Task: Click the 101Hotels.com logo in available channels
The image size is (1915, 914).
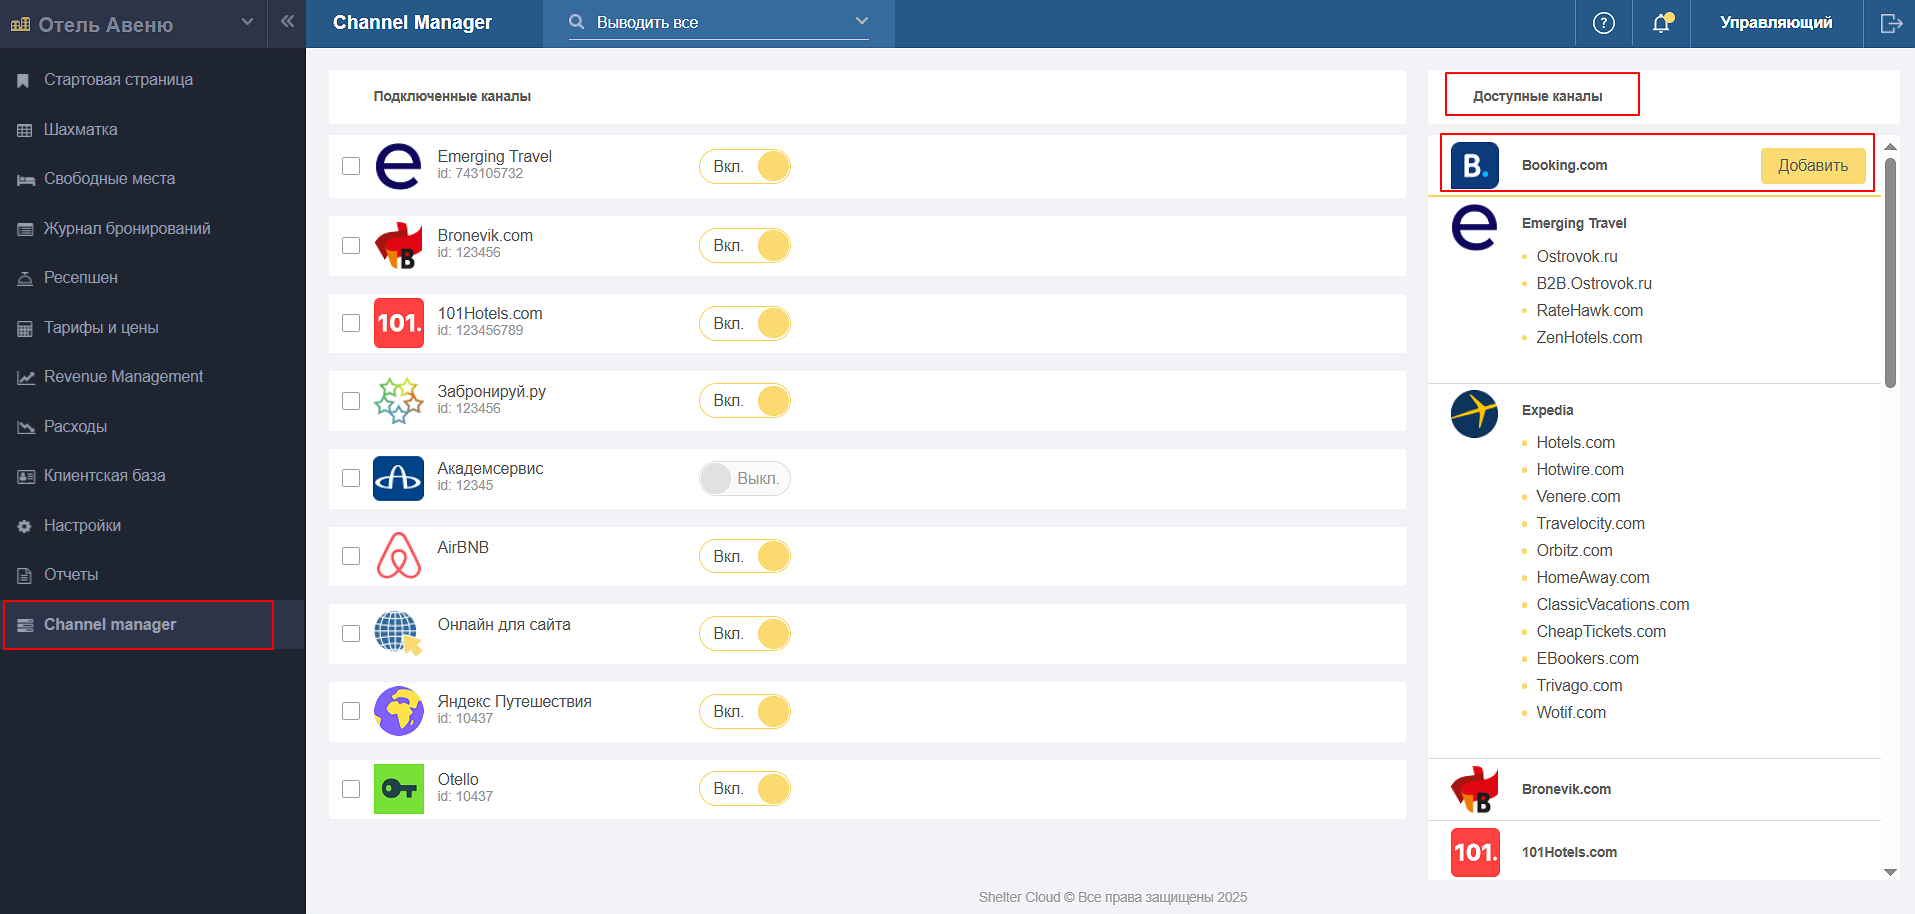Action: [x=1475, y=852]
